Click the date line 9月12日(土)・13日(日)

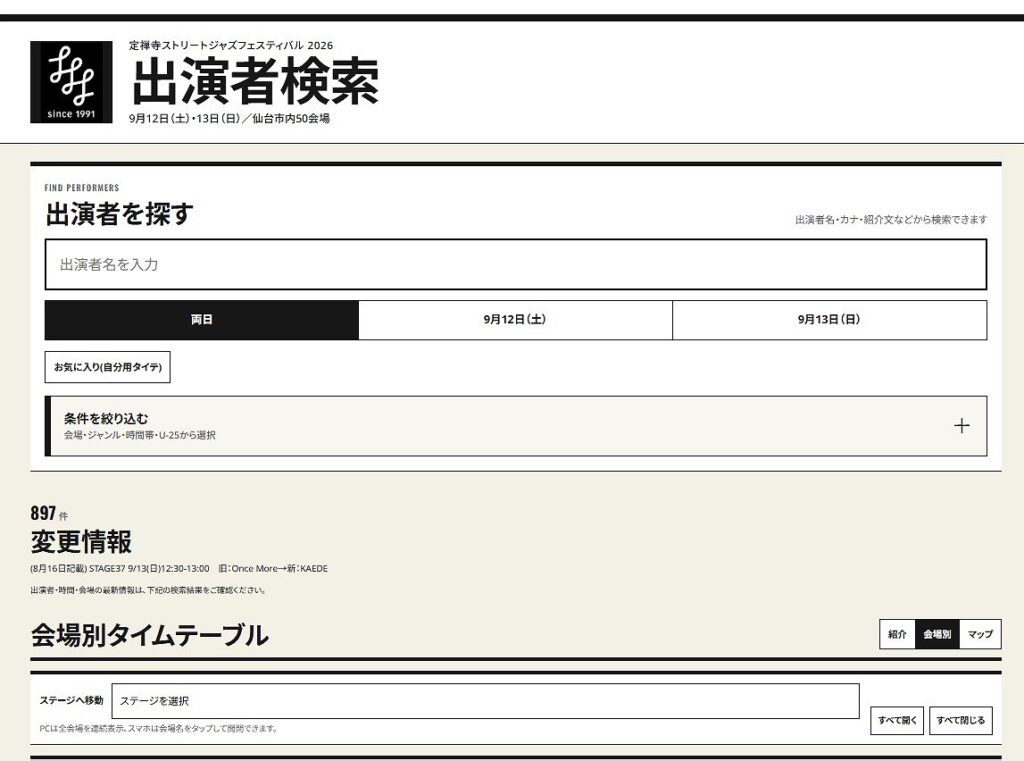click(229, 118)
